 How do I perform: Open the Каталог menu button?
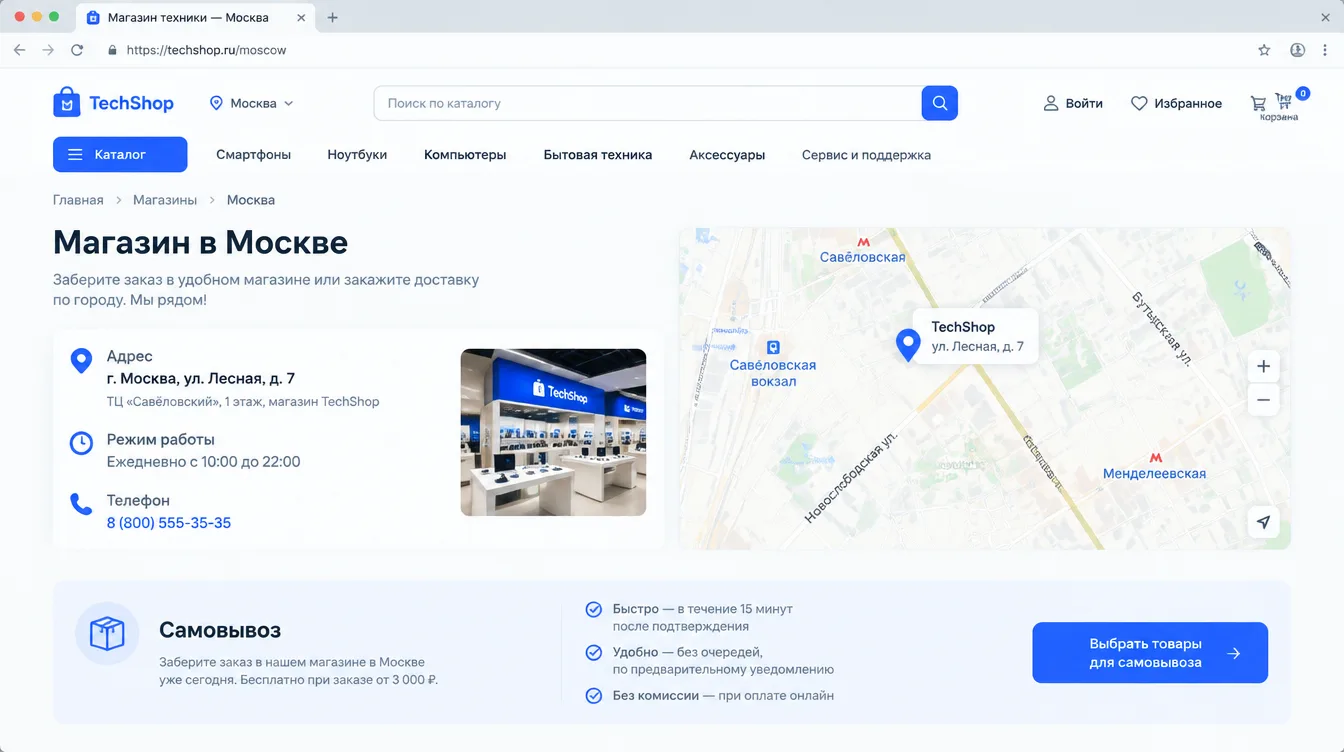(120, 154)
